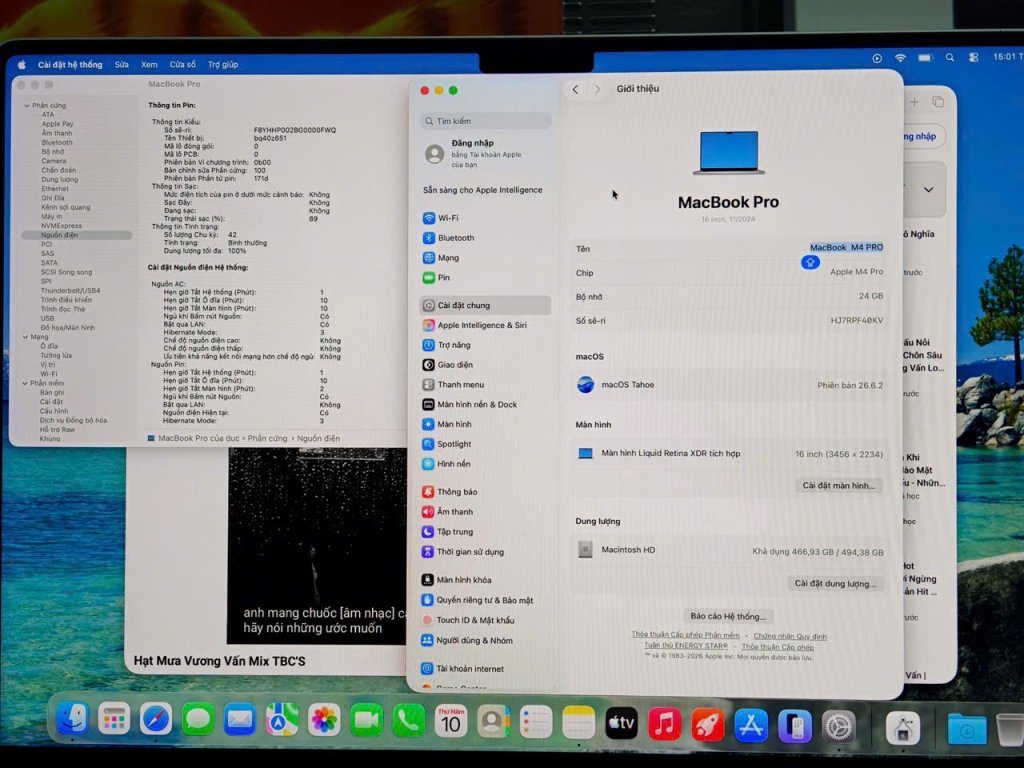This screenshot has height=768, width=1024.
Task: Click the Spotlight search icon in the menu bar
Action: (950, 57)
